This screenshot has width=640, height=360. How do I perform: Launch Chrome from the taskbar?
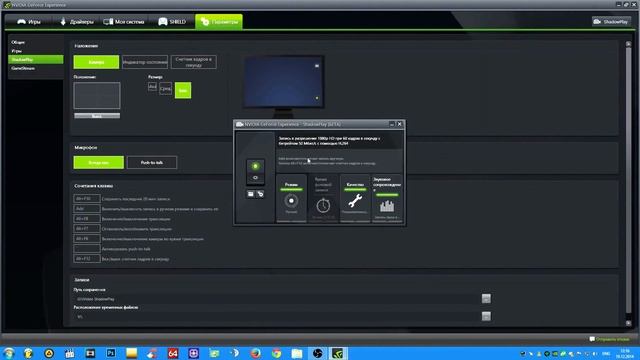tap(276, 353)
